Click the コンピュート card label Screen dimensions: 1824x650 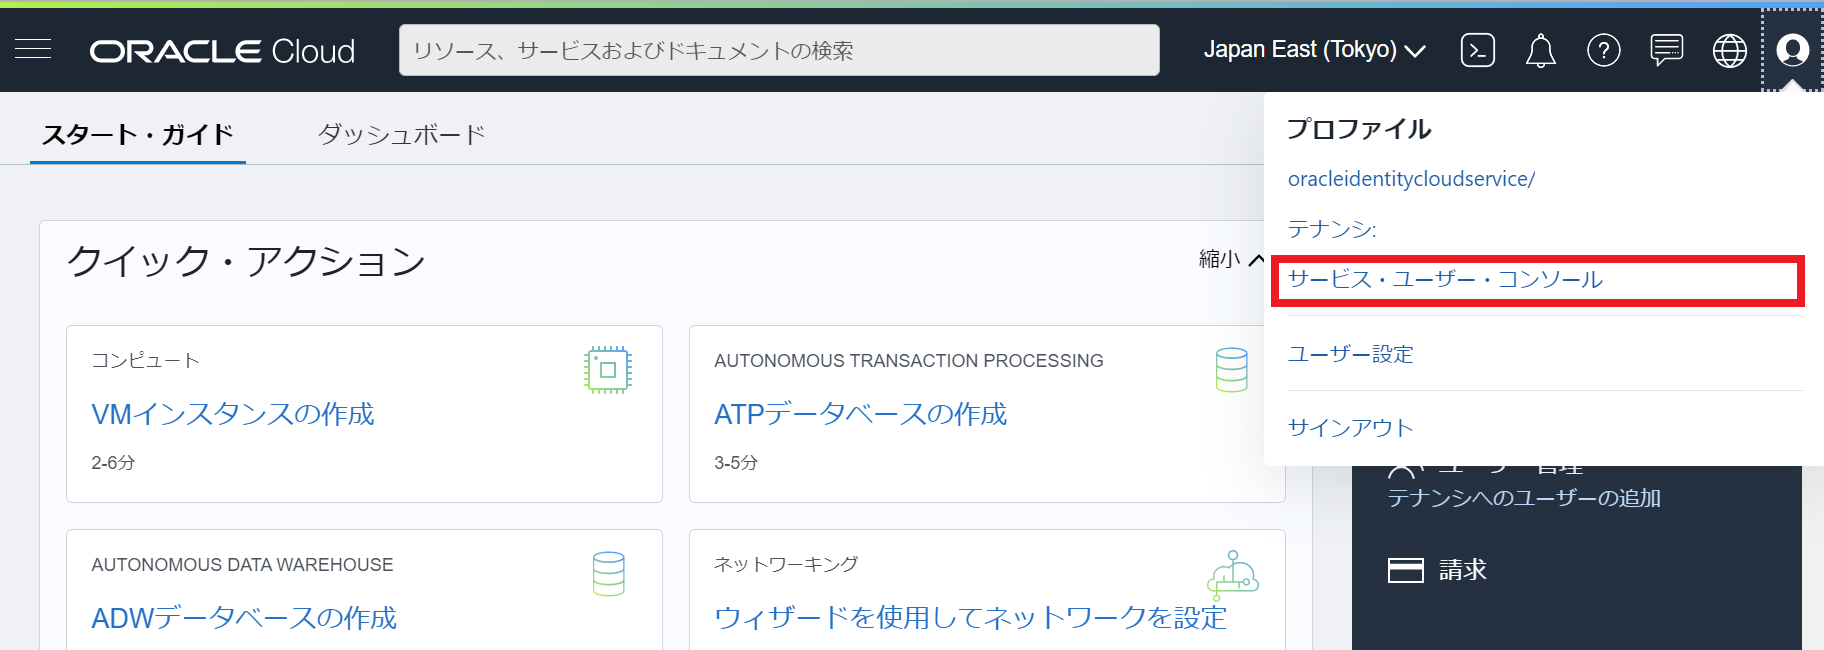[x=146, y=360]
